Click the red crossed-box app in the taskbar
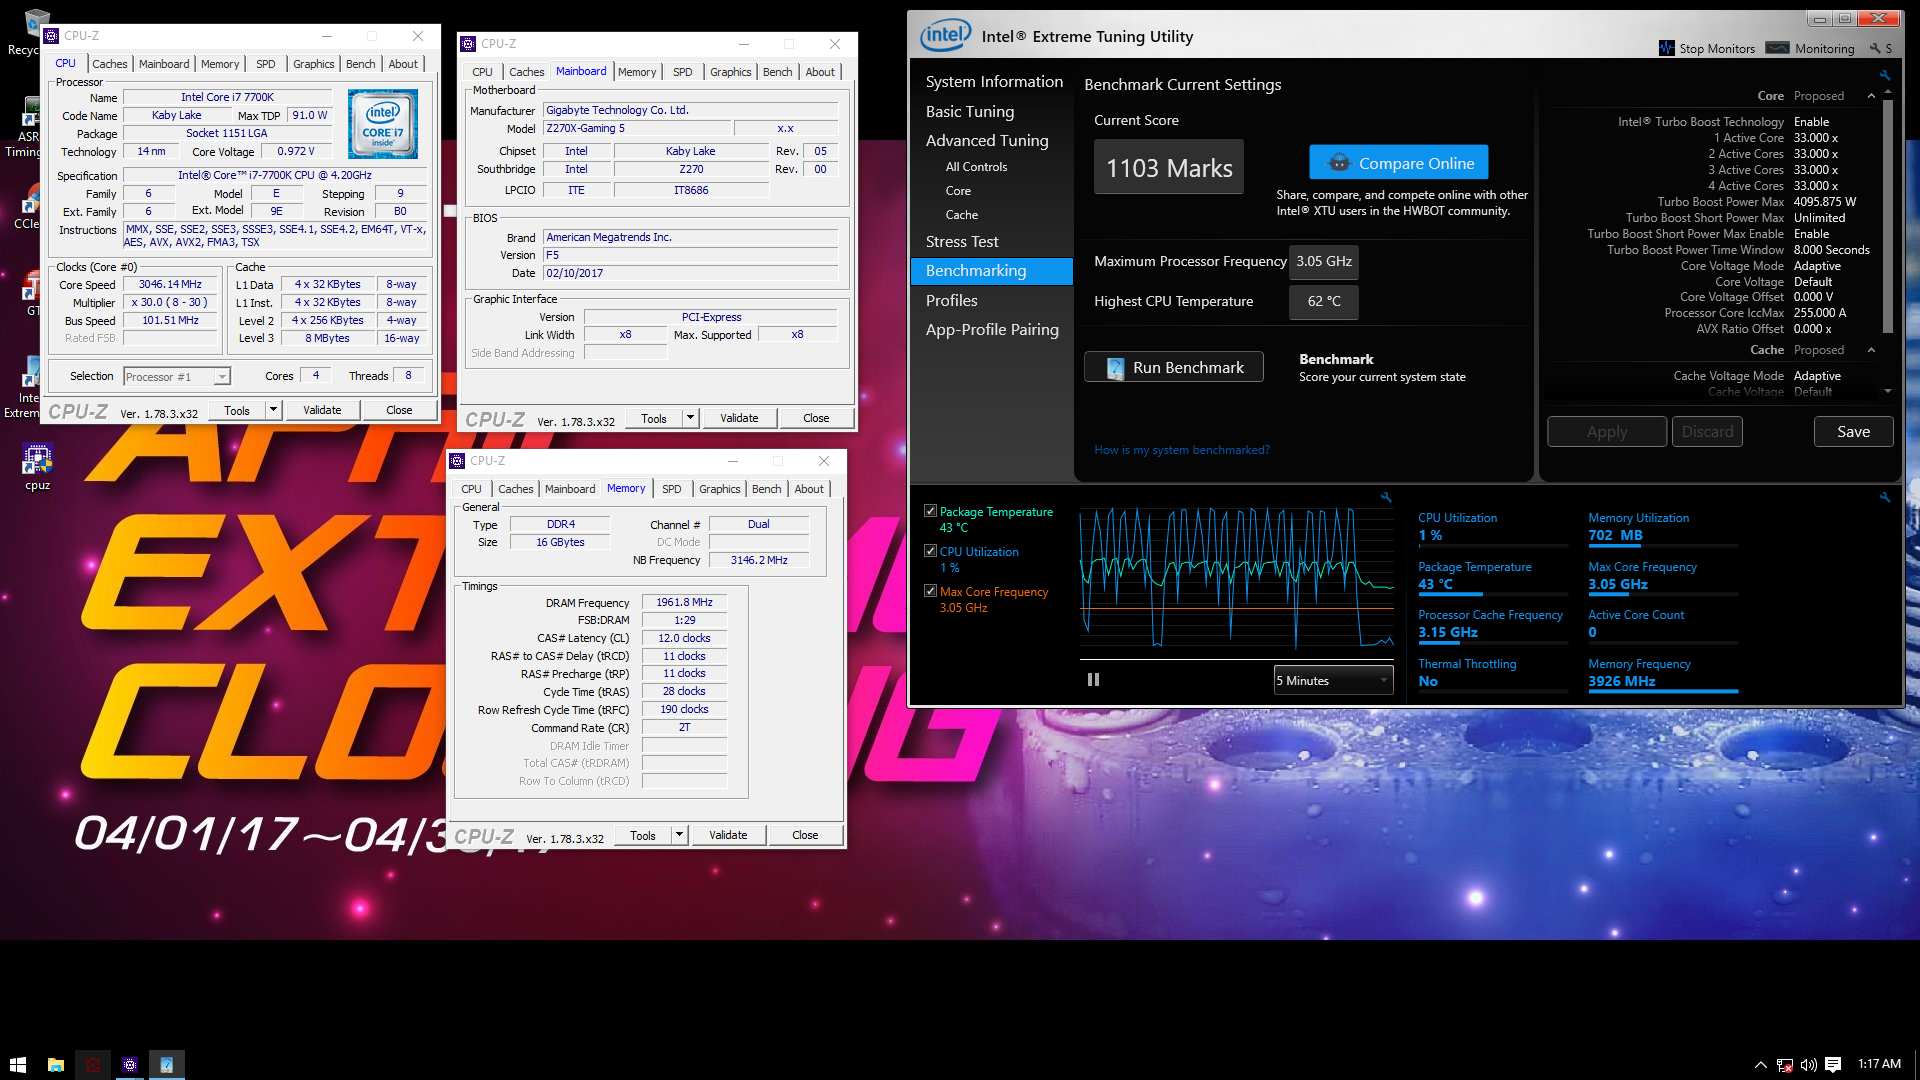This screenshot has height=1080, width=1920. [x=93, y=1065]
